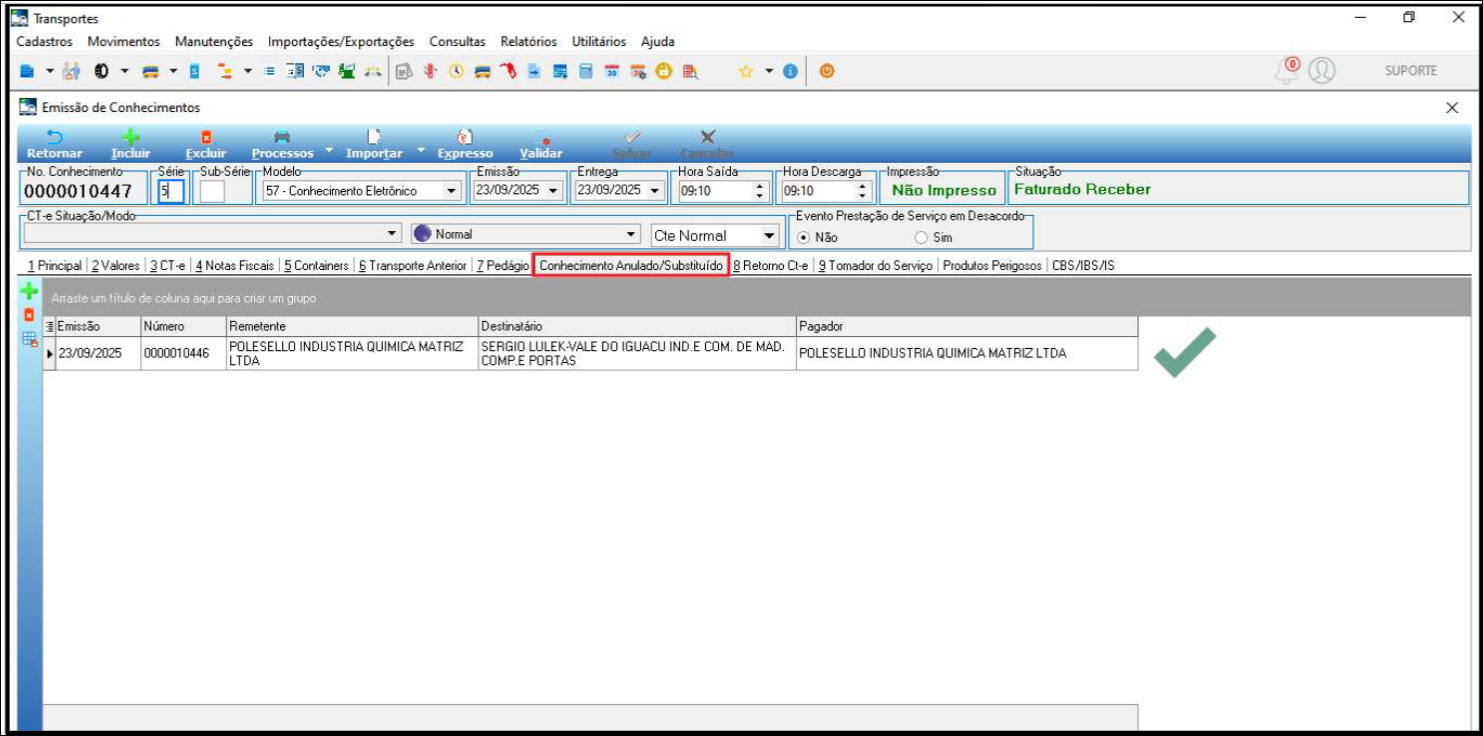
Task: Switch to the Notas Fiscais tab
Action: click(234, 266)
